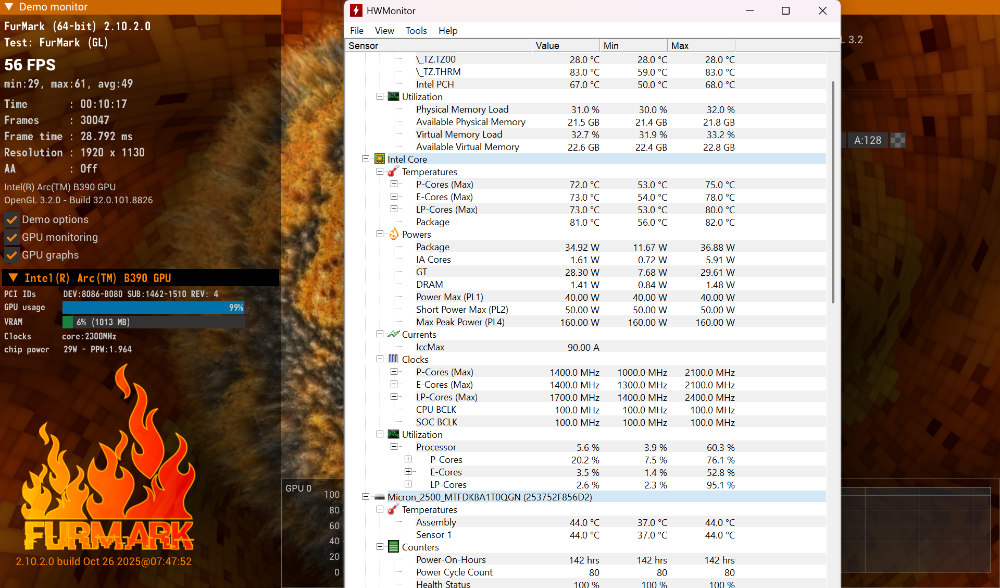The height and width of the screenshot is (588, 1000).
Task: Expand the P-Cores (Max) temperature row
Action: (394, 184)
